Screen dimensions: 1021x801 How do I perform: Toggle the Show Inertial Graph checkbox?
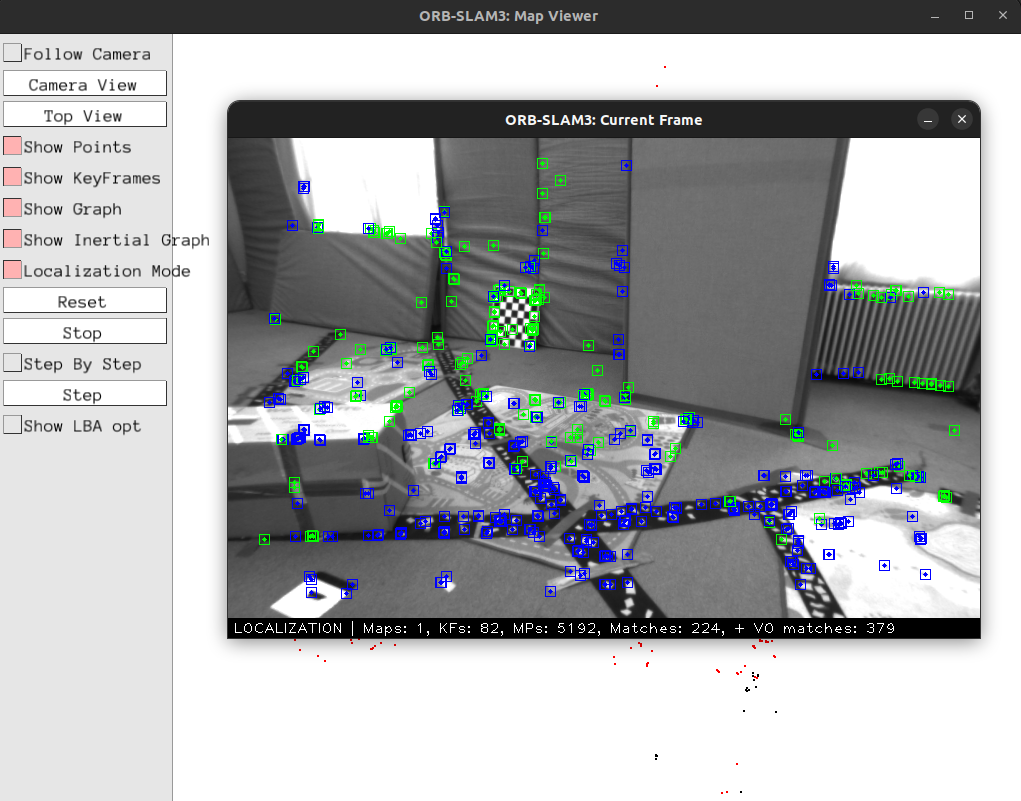pos(12,239)
